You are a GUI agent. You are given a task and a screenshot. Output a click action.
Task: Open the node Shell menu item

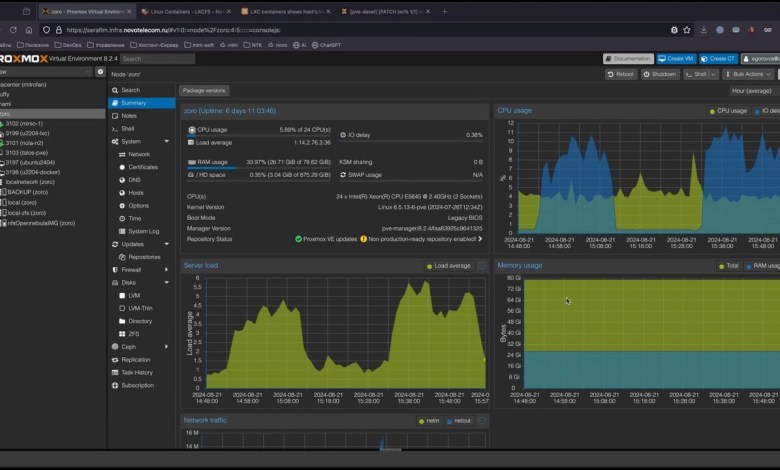141,129
